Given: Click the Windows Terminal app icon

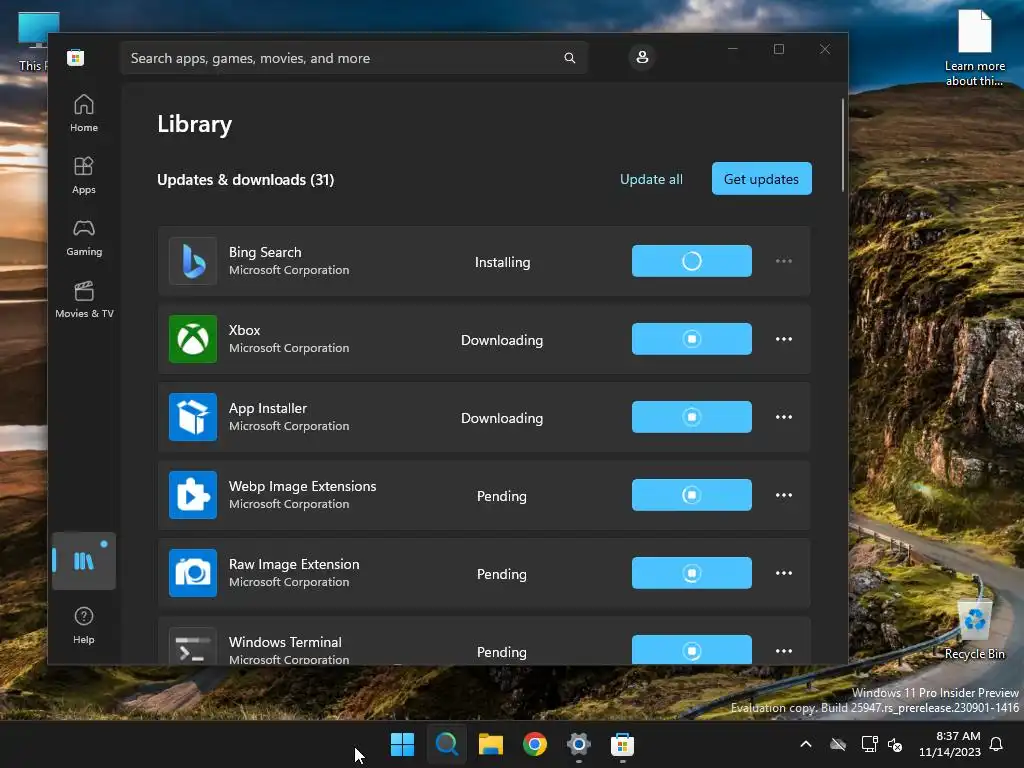Looking at the screenshot, I should 193,647.
